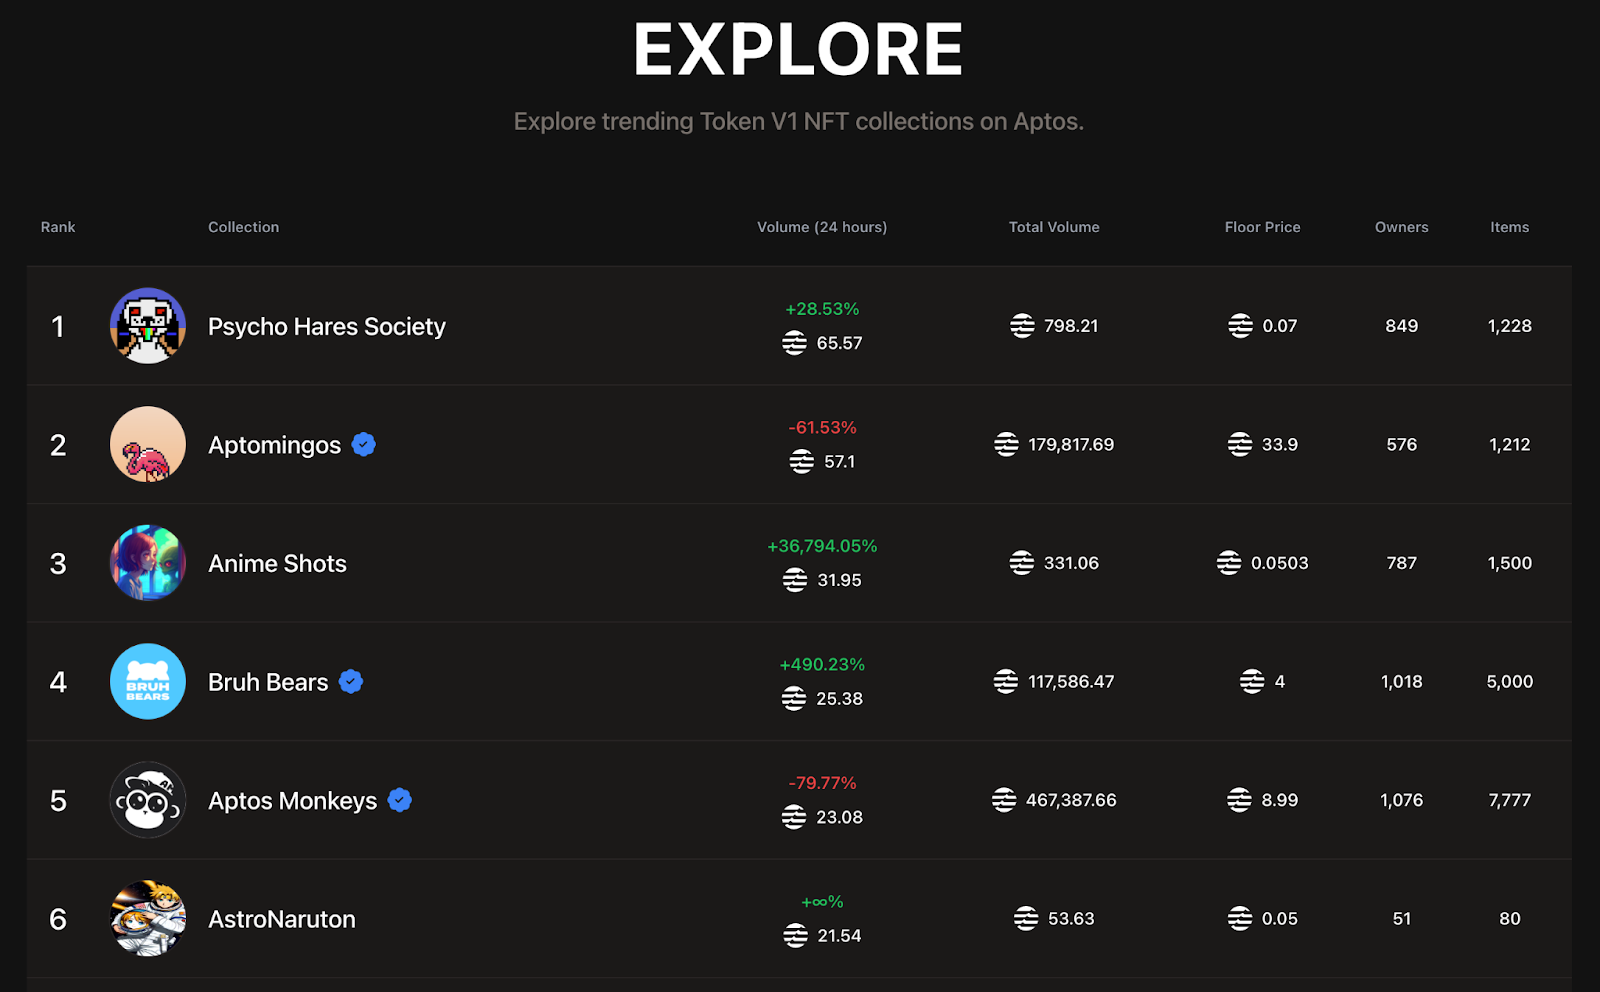Click Psycho Hares Society collection avatar
This screenshot has height=992, width=1600.
[x=148, y=326]
